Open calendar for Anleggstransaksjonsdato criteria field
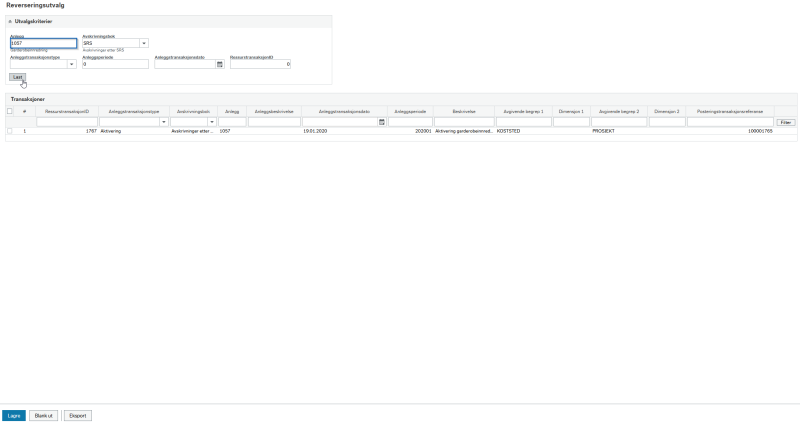This screenshot has width=800, height=424. click(220, 64)
